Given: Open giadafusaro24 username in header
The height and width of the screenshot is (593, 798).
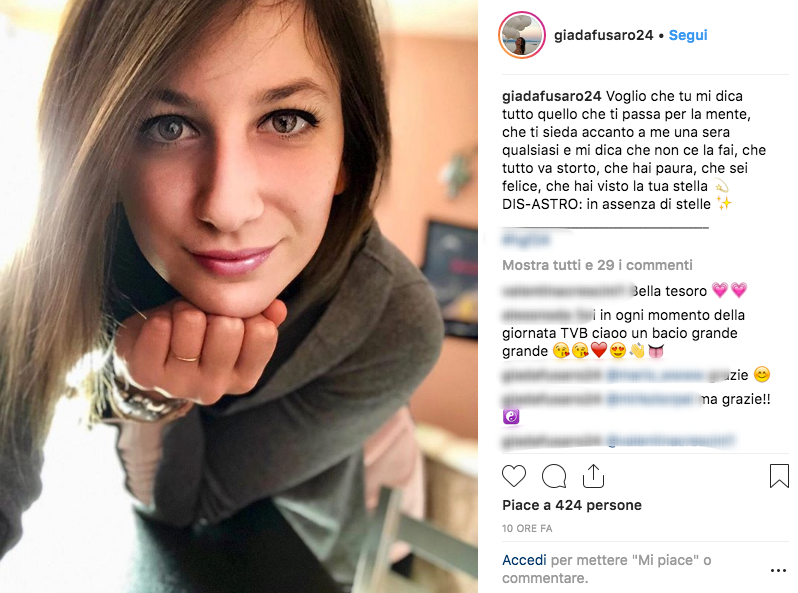Looking at the screenshot, I should coord(604,35).
